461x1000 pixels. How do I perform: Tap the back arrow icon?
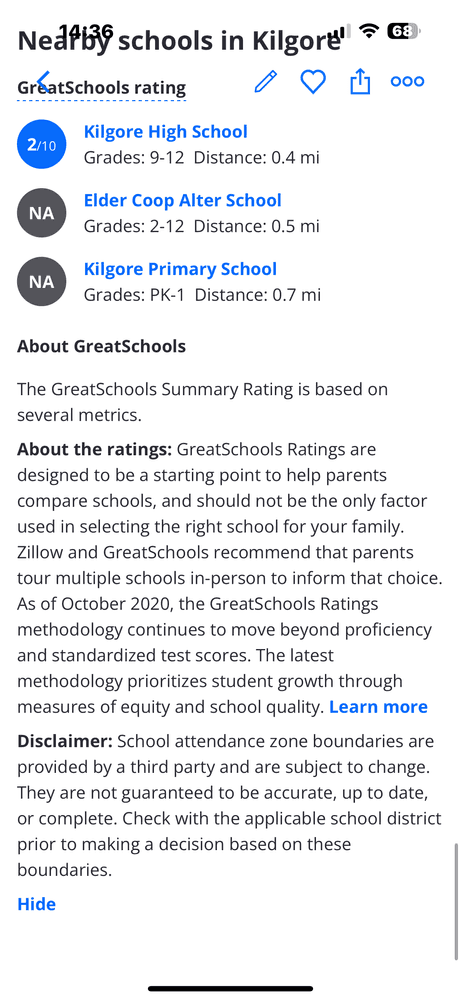[43, 82]
